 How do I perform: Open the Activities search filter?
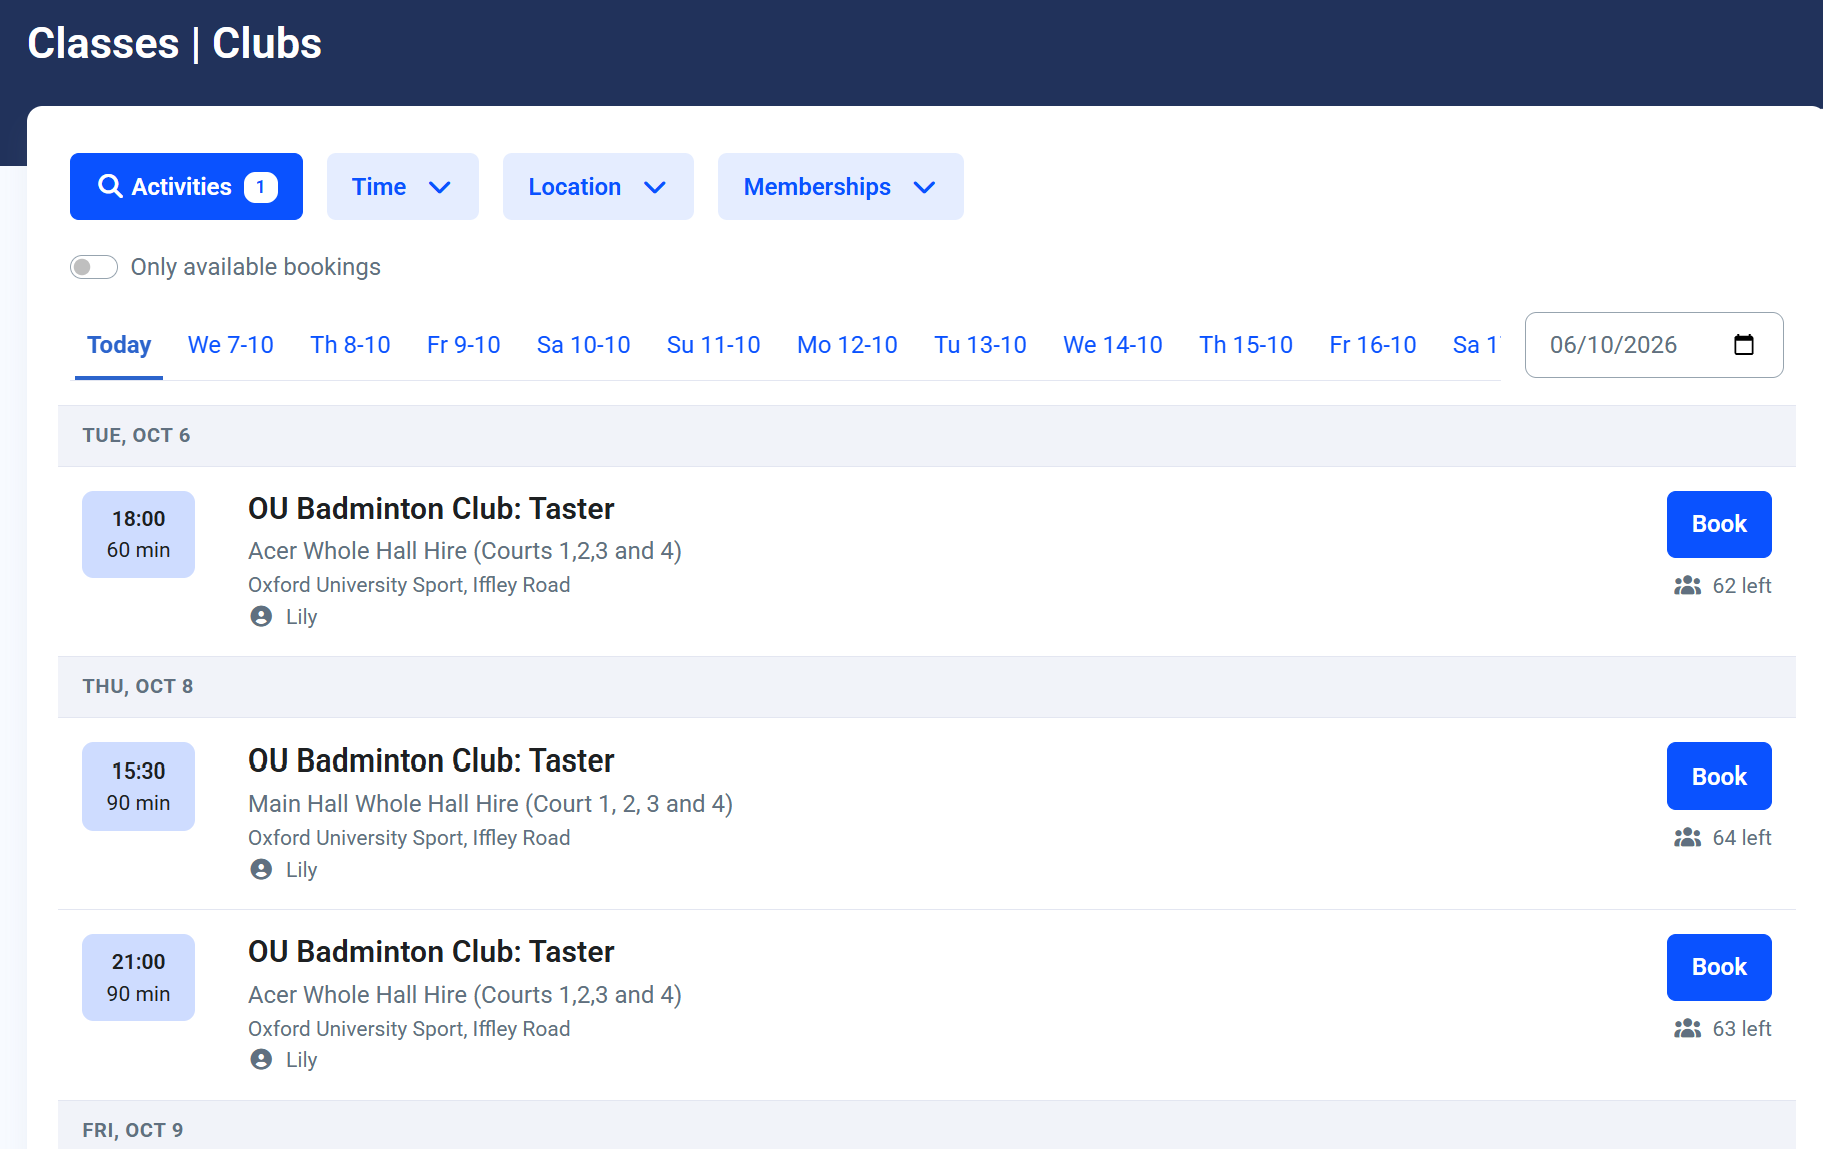[186, 186]
